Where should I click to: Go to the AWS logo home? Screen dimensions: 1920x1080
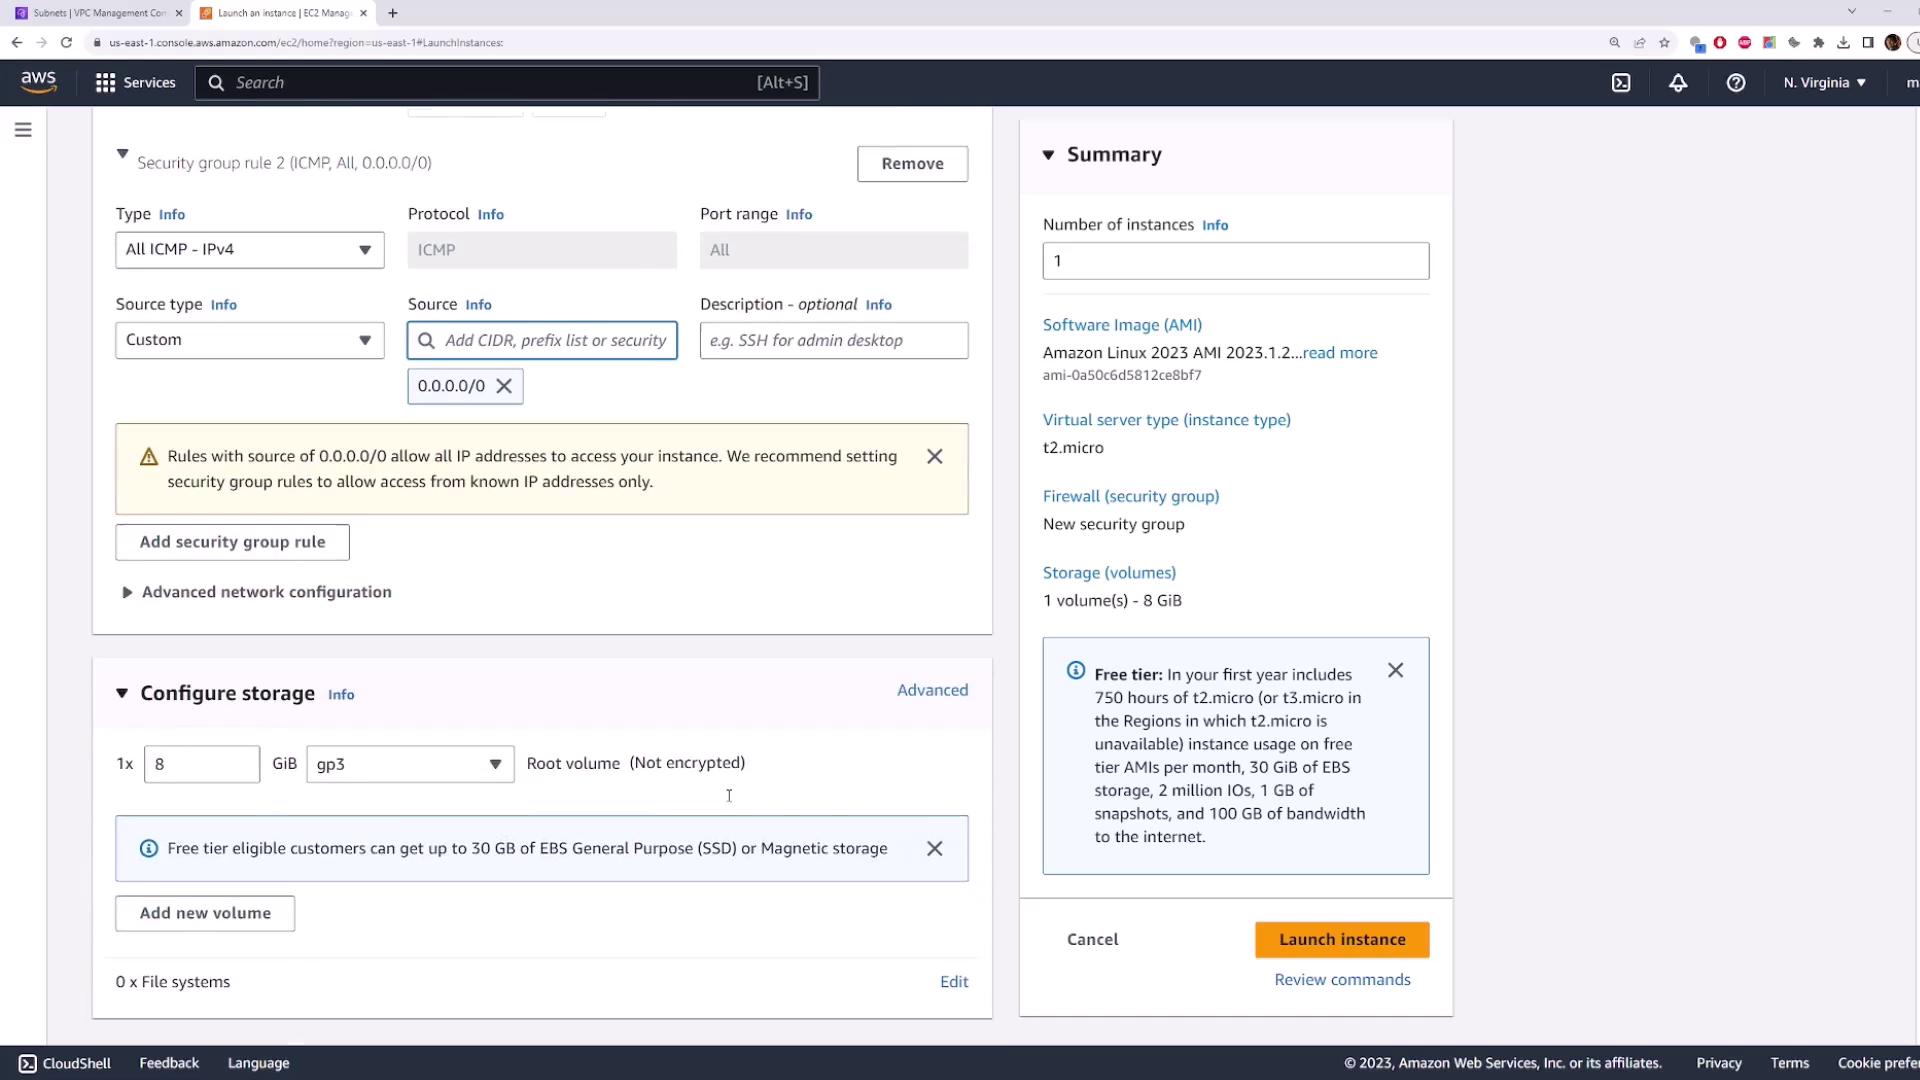click(x=38, y=82)
